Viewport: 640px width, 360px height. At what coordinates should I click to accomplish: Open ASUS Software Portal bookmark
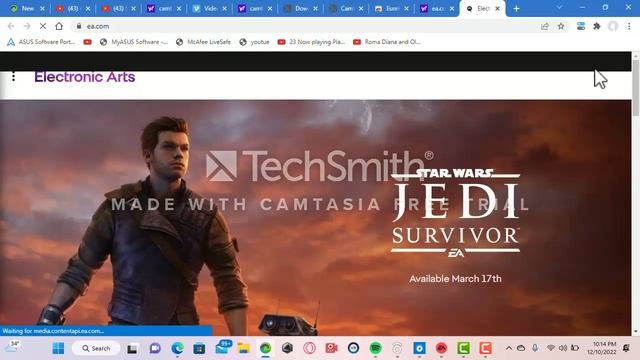tap(41, 42)
